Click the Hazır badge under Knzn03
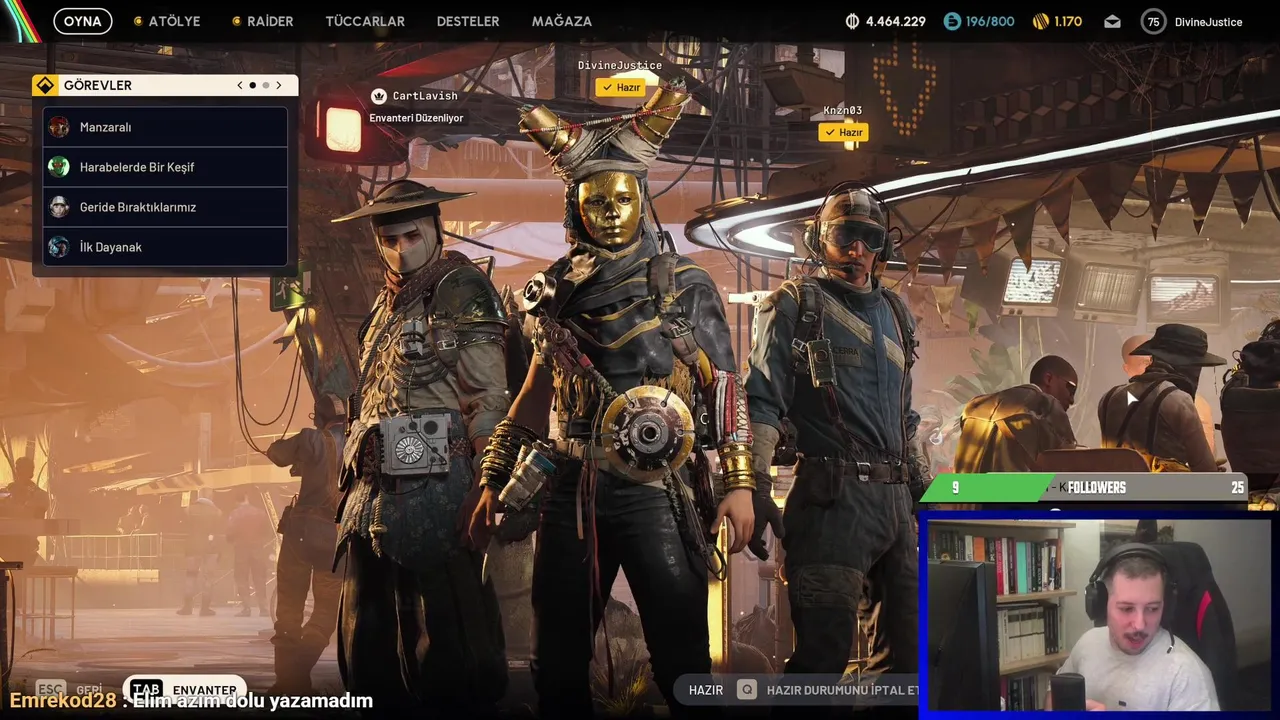 (x=844, y=132)
